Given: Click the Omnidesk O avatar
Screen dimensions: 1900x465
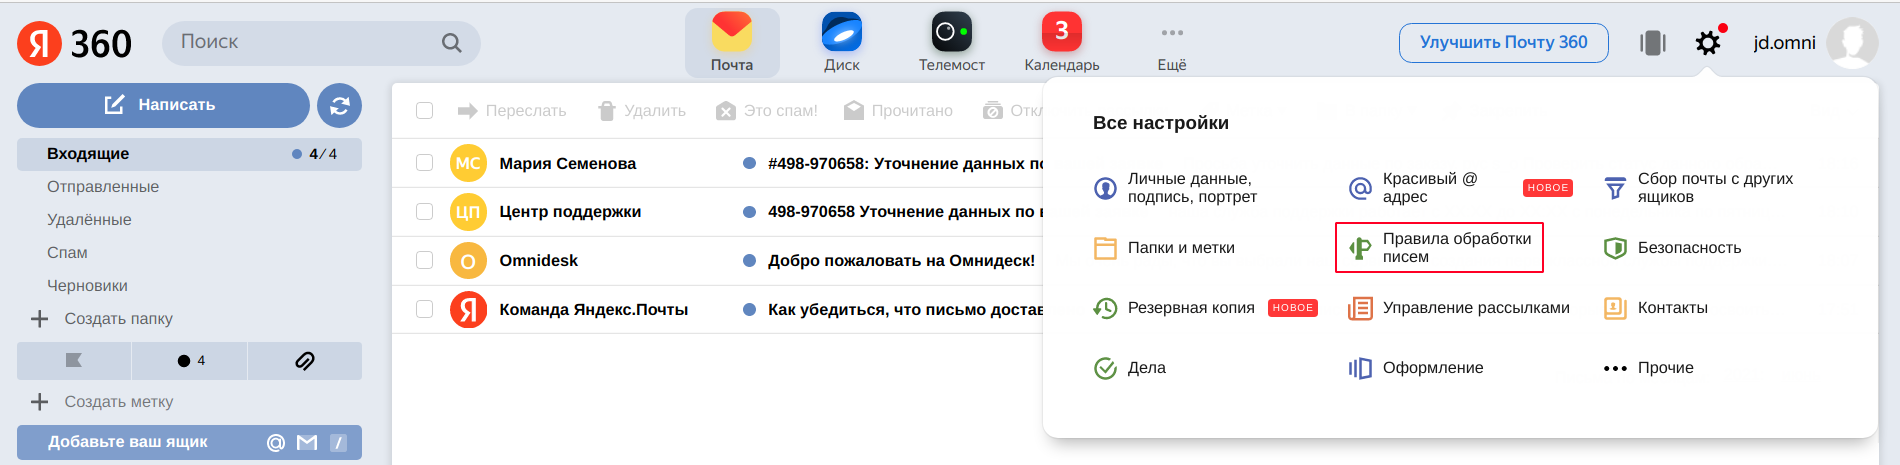Looking at the screenshot, I should (x=468, y=261).
